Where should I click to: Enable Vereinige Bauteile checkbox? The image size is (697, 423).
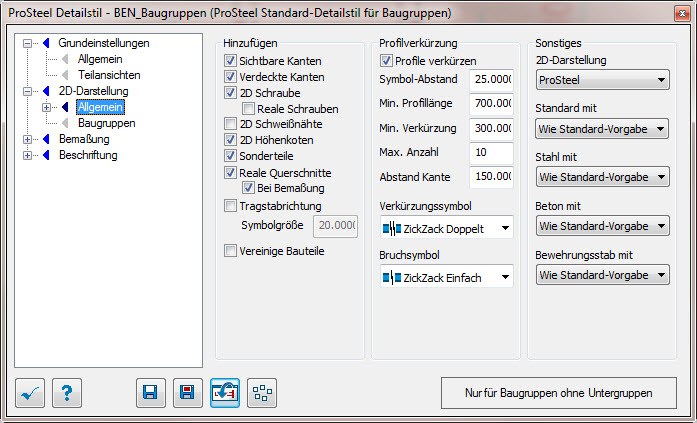tap(230, 251)
